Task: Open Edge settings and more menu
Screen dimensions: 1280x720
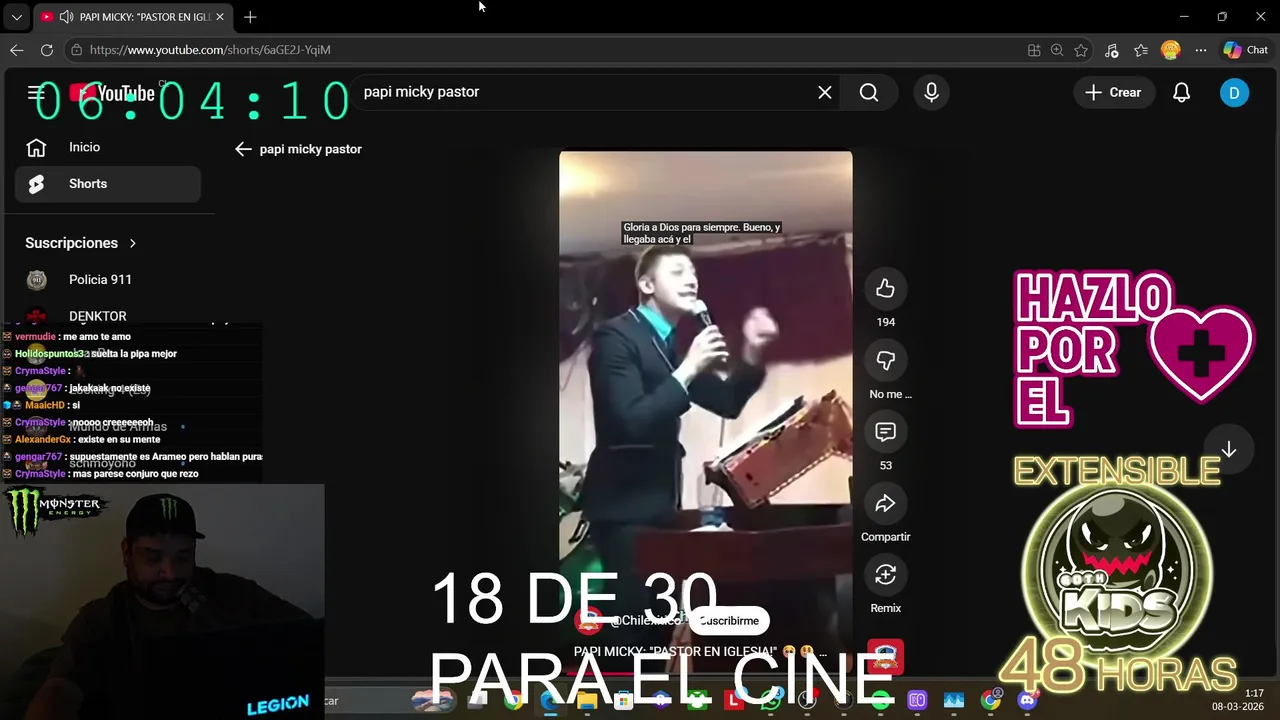Action: pos(1201,50)
